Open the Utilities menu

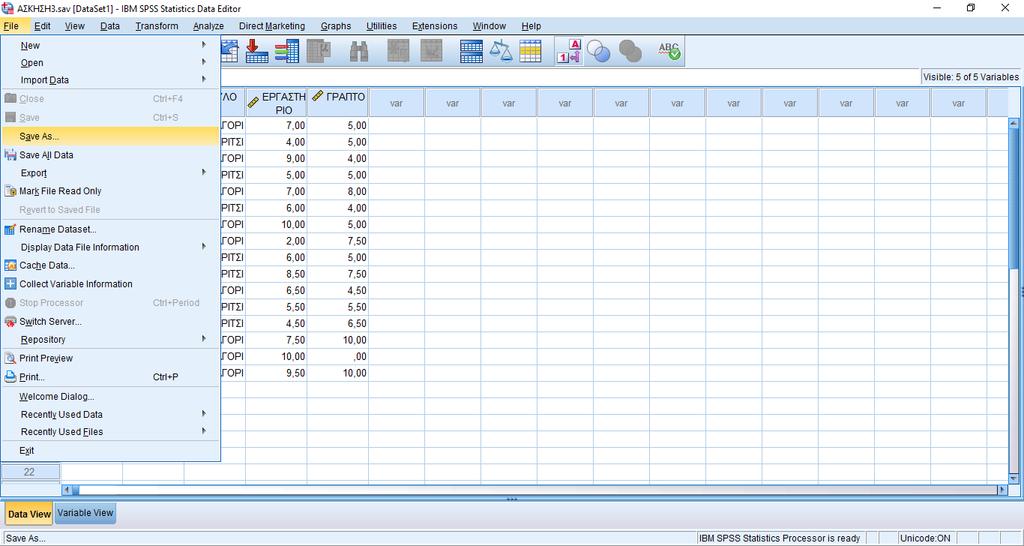point(381,26)
